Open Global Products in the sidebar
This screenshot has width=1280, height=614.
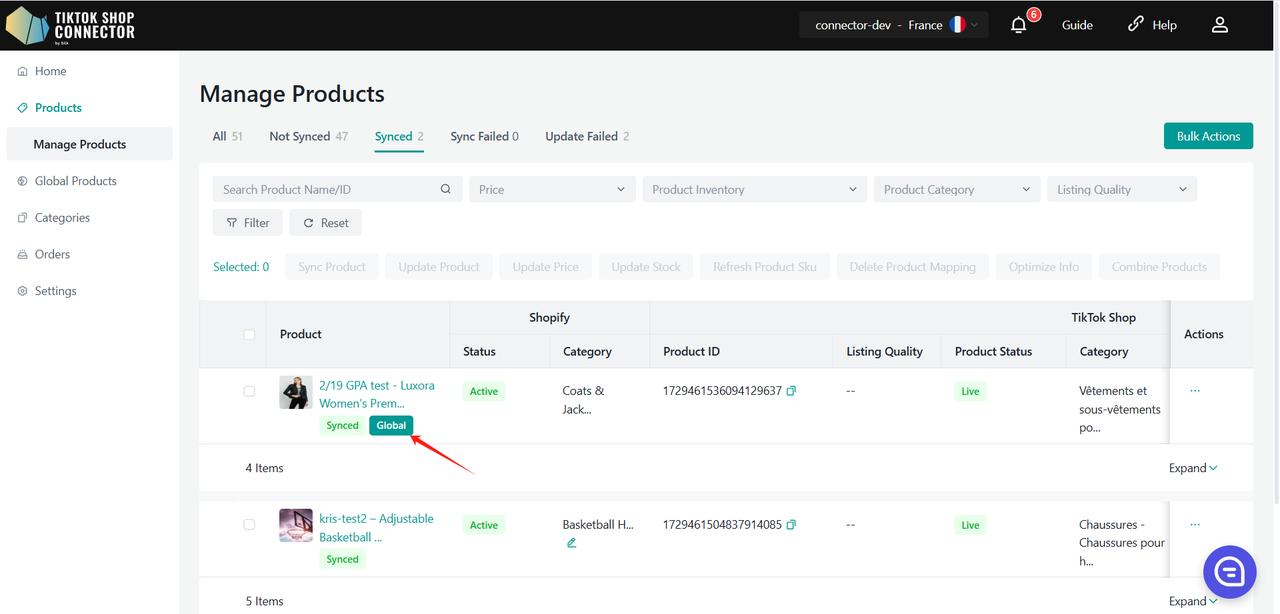75,181
